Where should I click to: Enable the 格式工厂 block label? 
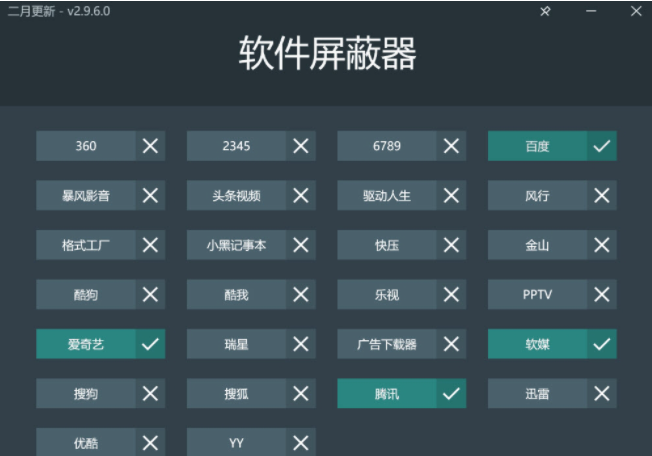(86, 245)
